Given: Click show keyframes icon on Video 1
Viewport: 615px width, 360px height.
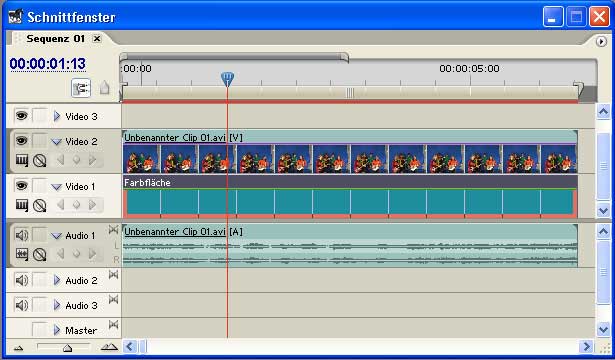Looking at the screenshot, I should [x=39, y=205].
